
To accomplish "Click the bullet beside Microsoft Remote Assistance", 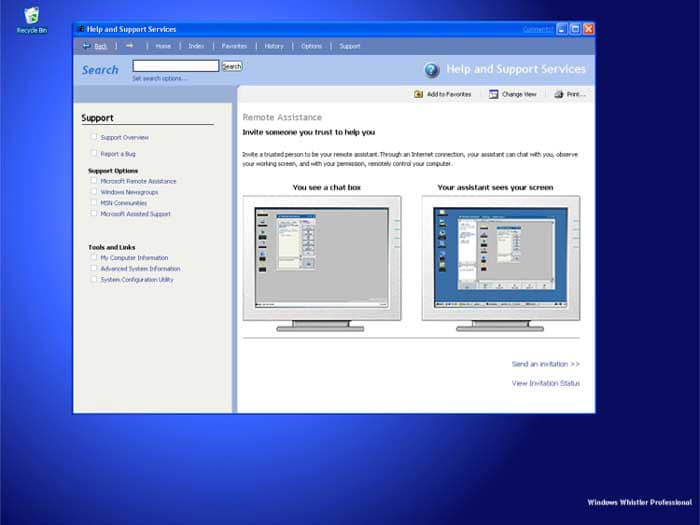I will (93, 181).
